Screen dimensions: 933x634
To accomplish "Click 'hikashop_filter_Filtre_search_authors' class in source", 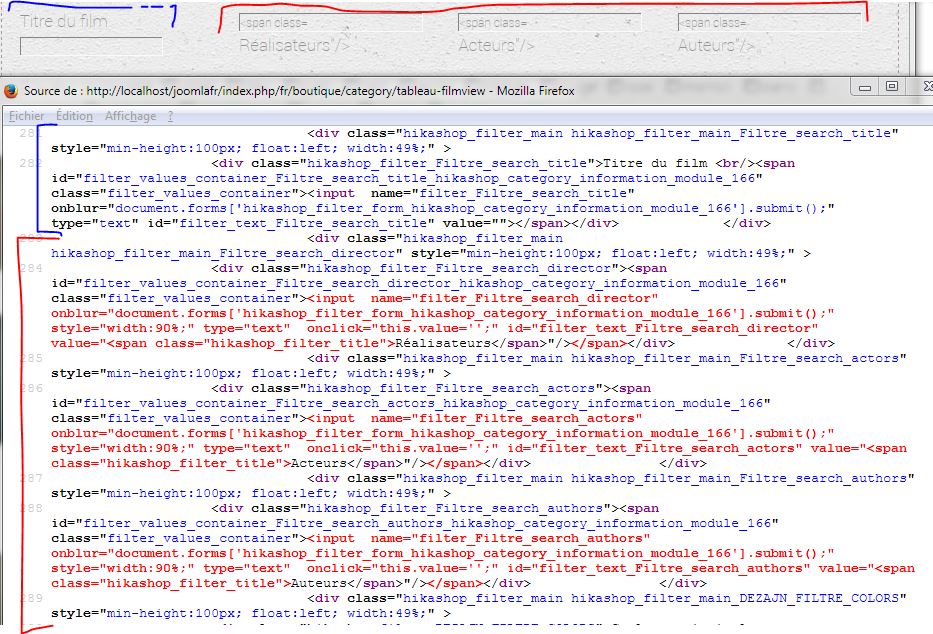I will pos(455,508).
